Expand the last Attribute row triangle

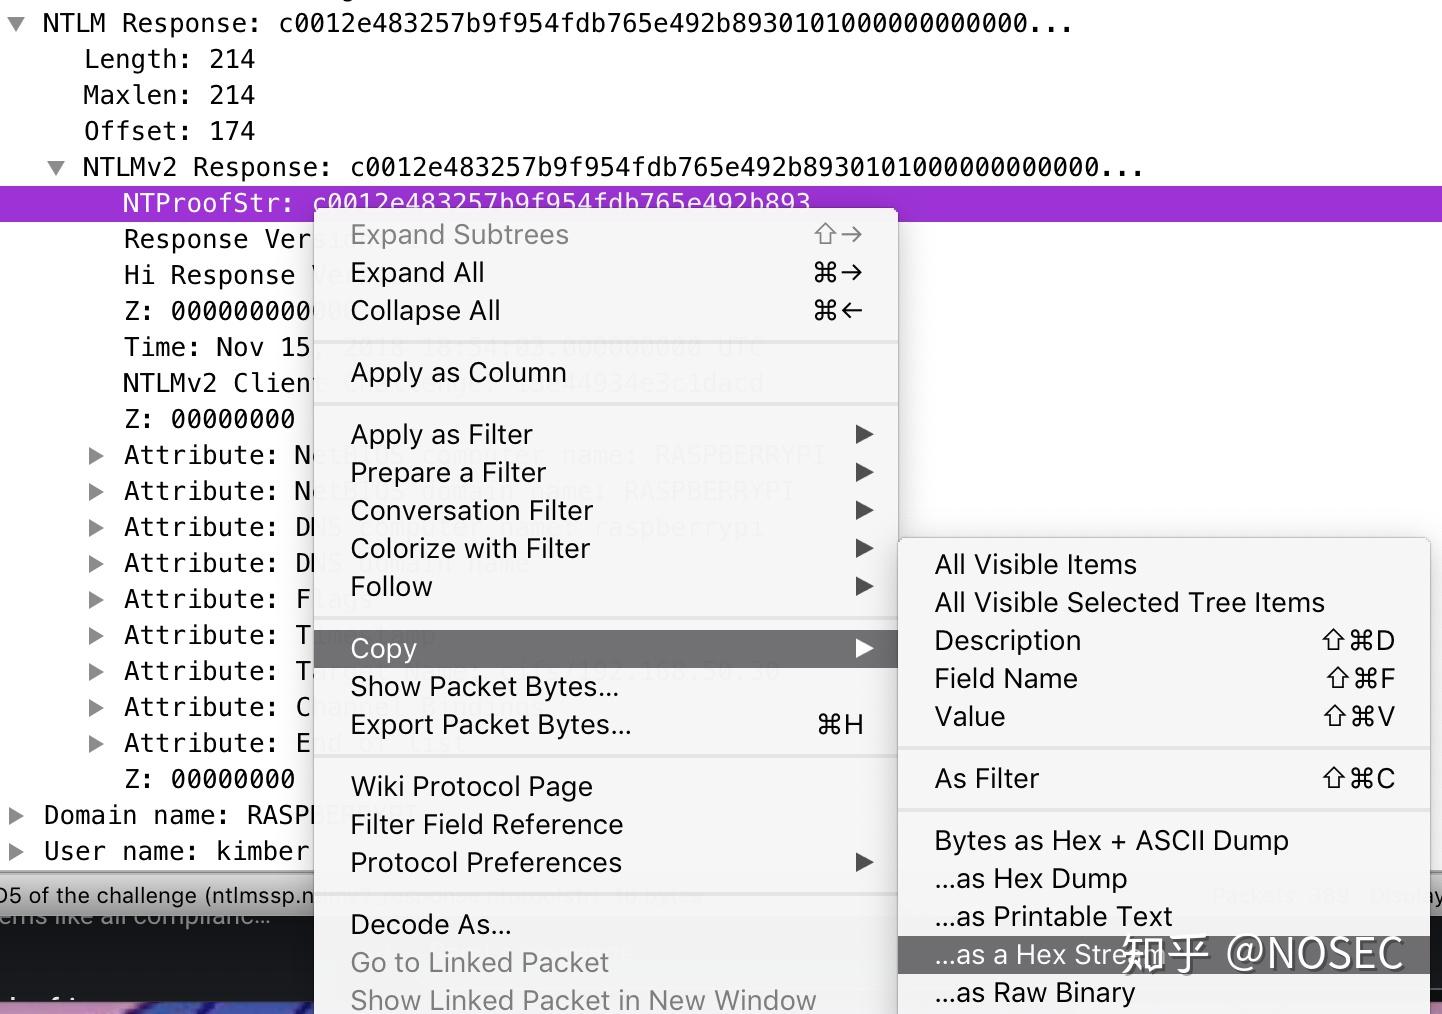(x=96, y=744)
